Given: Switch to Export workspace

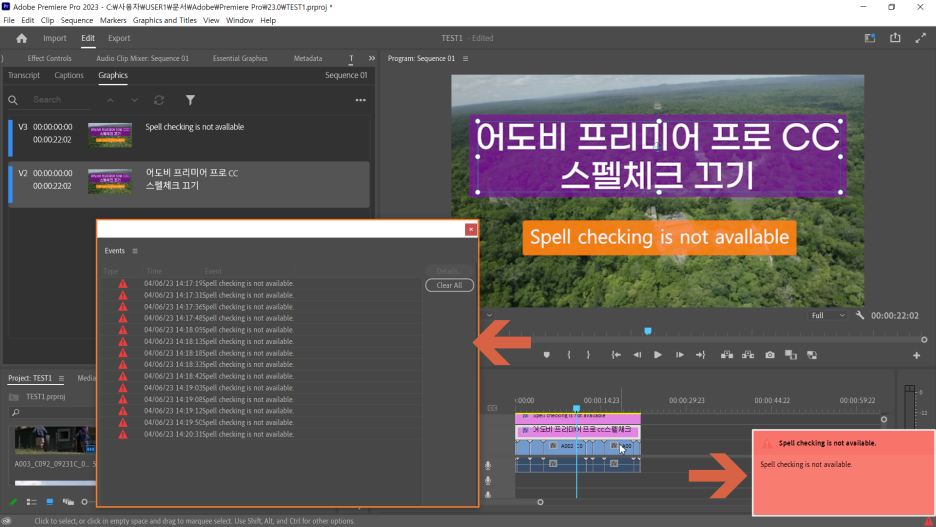Looking at the screenshot, I should 119,38.
